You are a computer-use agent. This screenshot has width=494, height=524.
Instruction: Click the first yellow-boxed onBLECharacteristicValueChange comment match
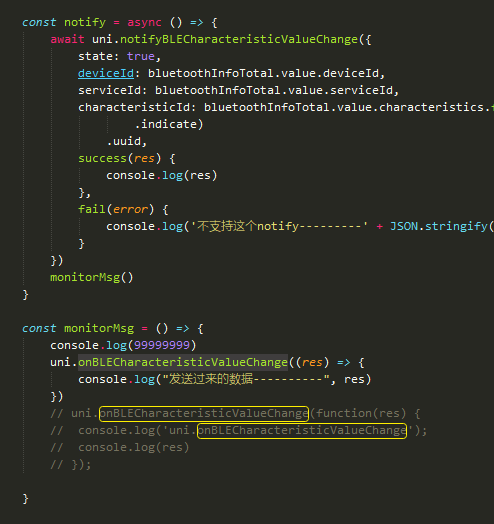coord(204,414)
